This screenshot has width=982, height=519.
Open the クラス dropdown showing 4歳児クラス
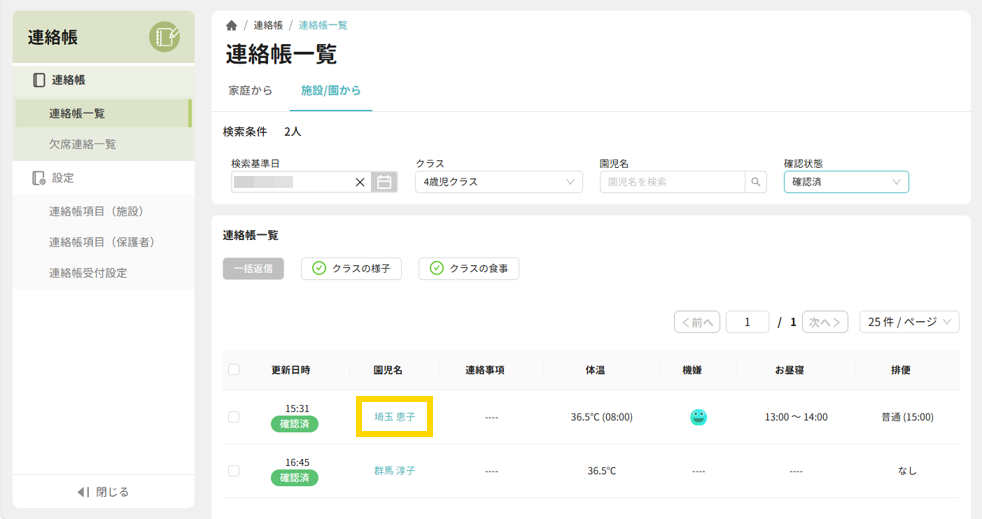498,182
